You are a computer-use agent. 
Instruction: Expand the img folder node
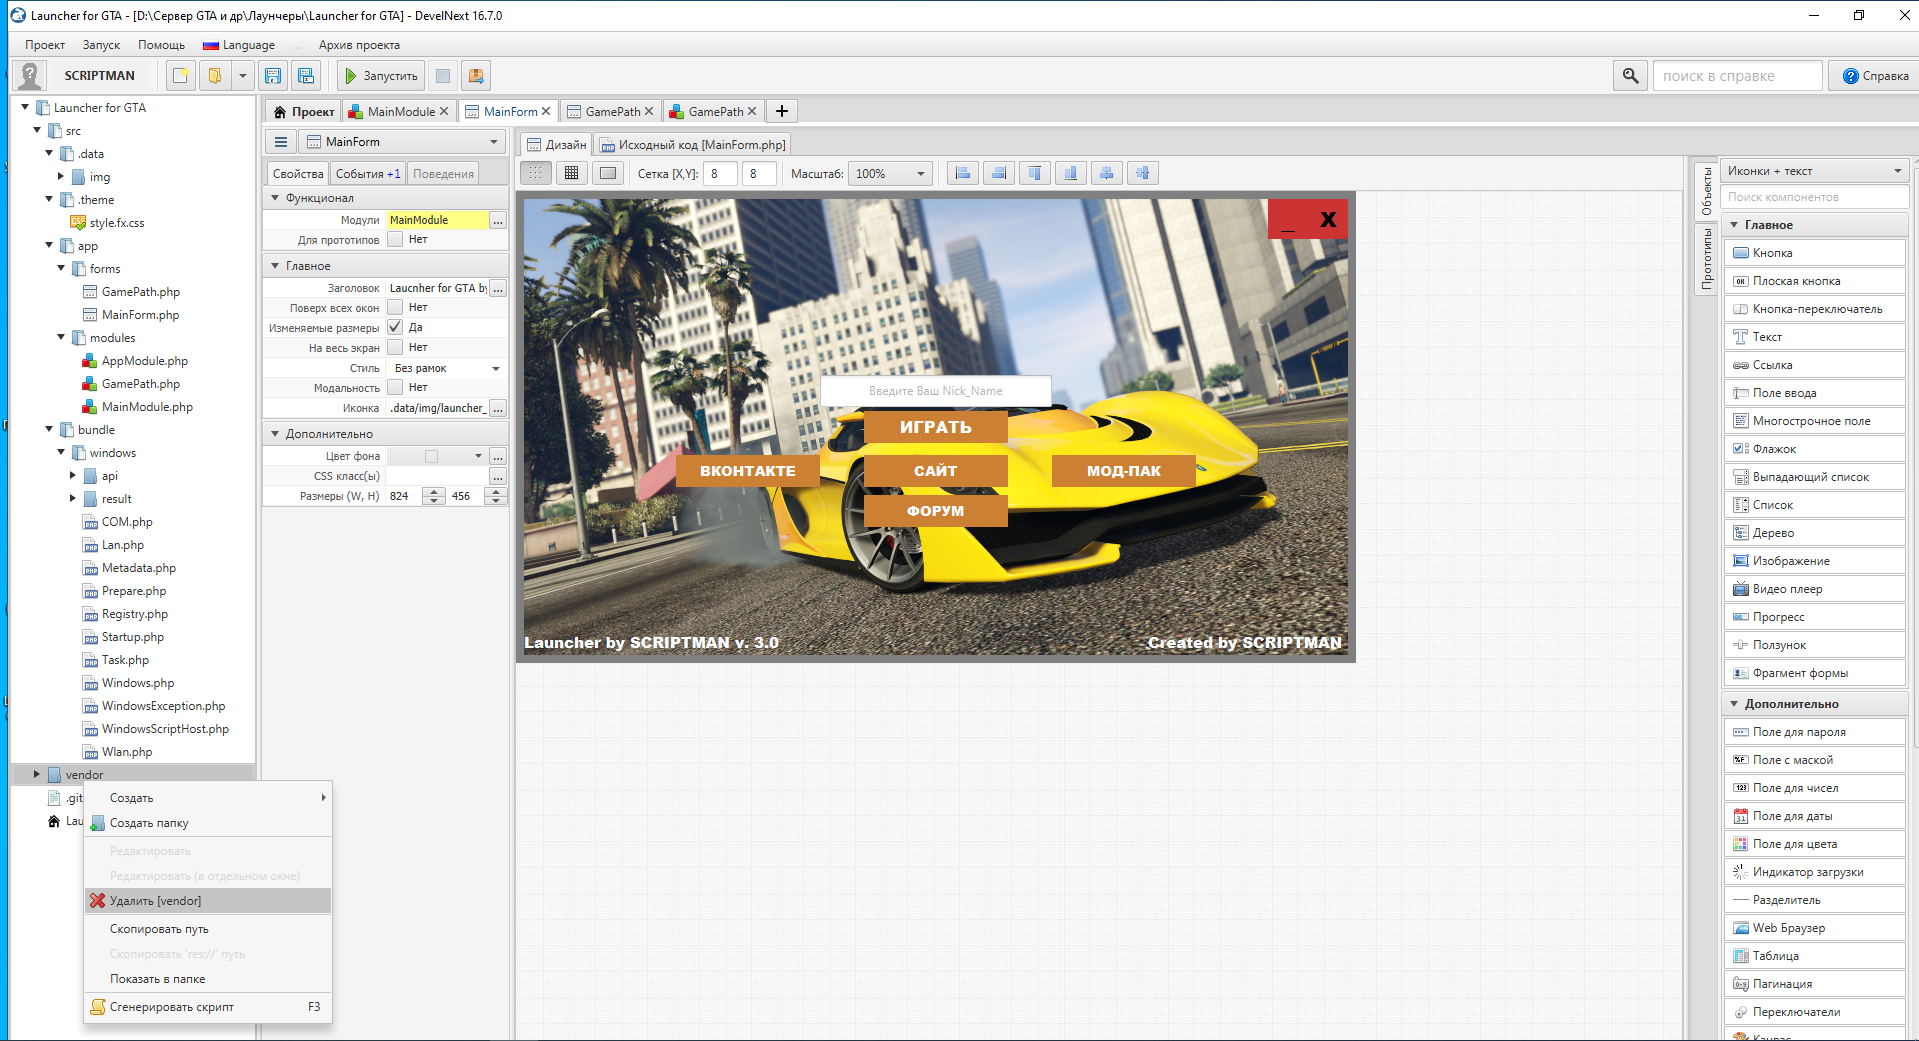(61, 176)
